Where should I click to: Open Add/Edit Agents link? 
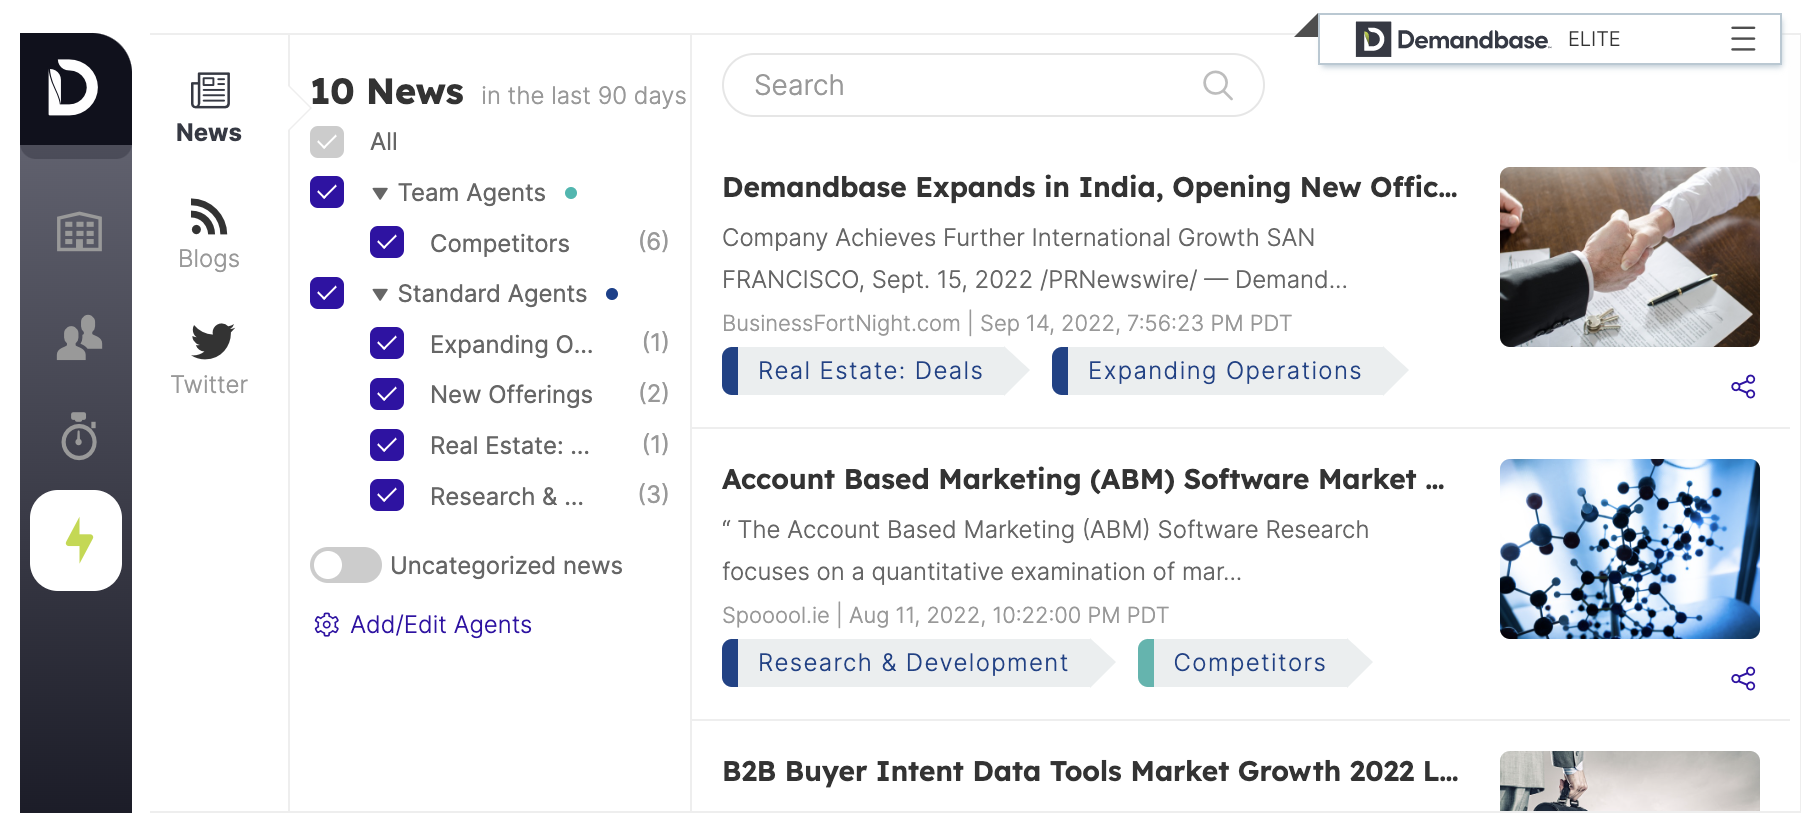tap(441, 625)
